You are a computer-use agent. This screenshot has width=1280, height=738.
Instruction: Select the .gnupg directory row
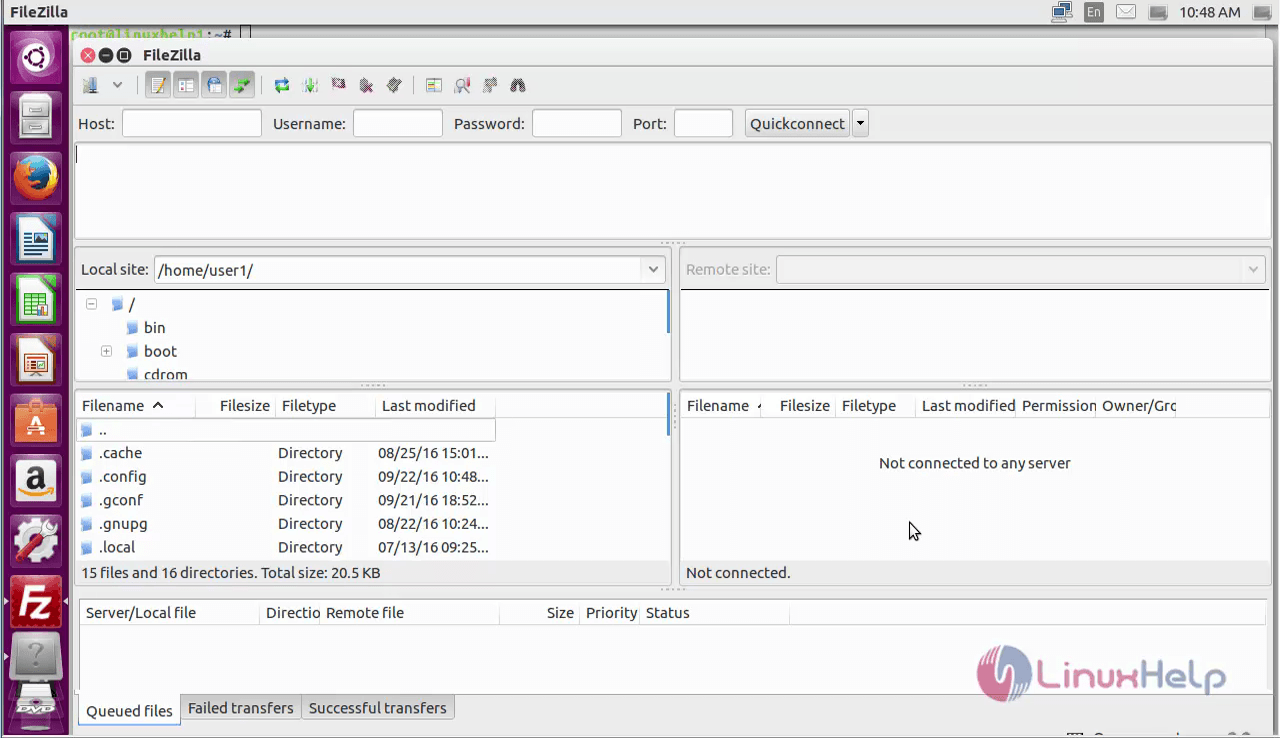point(286,524)
